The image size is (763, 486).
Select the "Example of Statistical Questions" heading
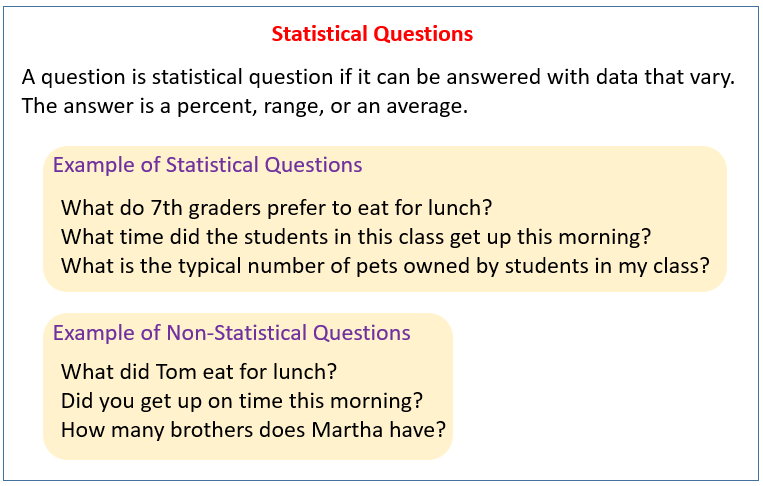tap(207, 165)
